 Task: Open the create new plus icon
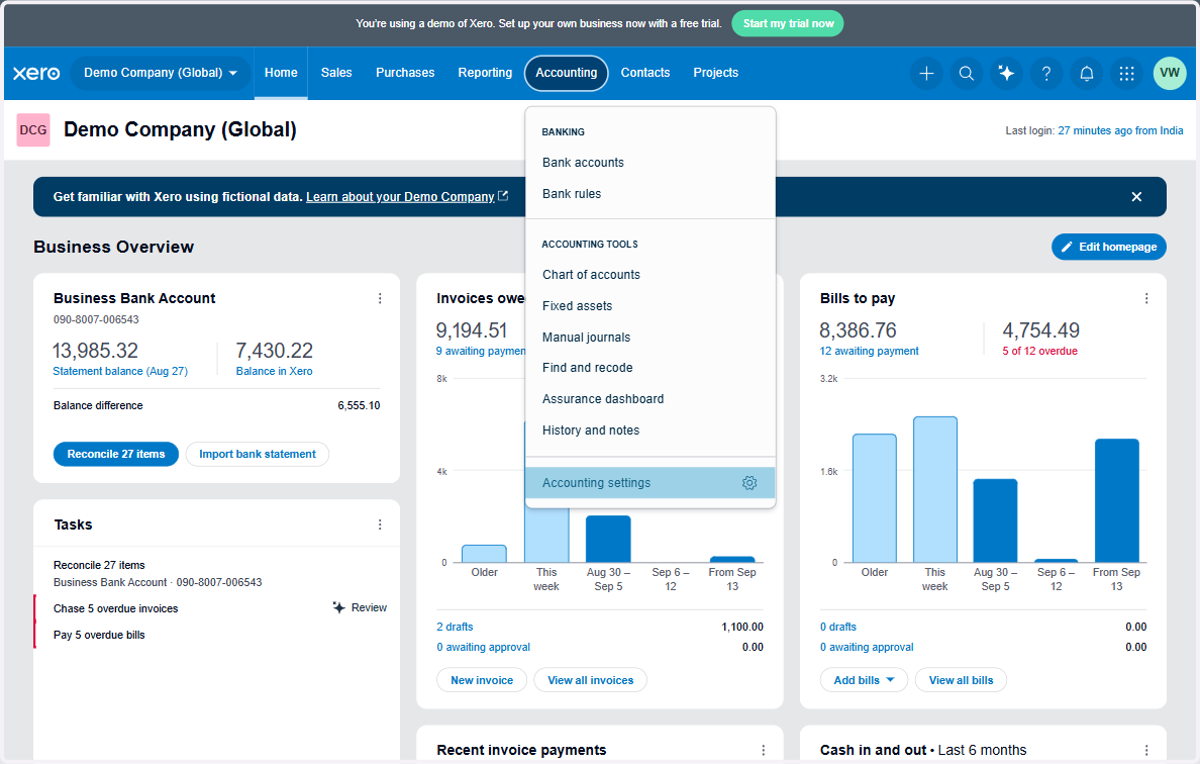click(x=927, y=73)
